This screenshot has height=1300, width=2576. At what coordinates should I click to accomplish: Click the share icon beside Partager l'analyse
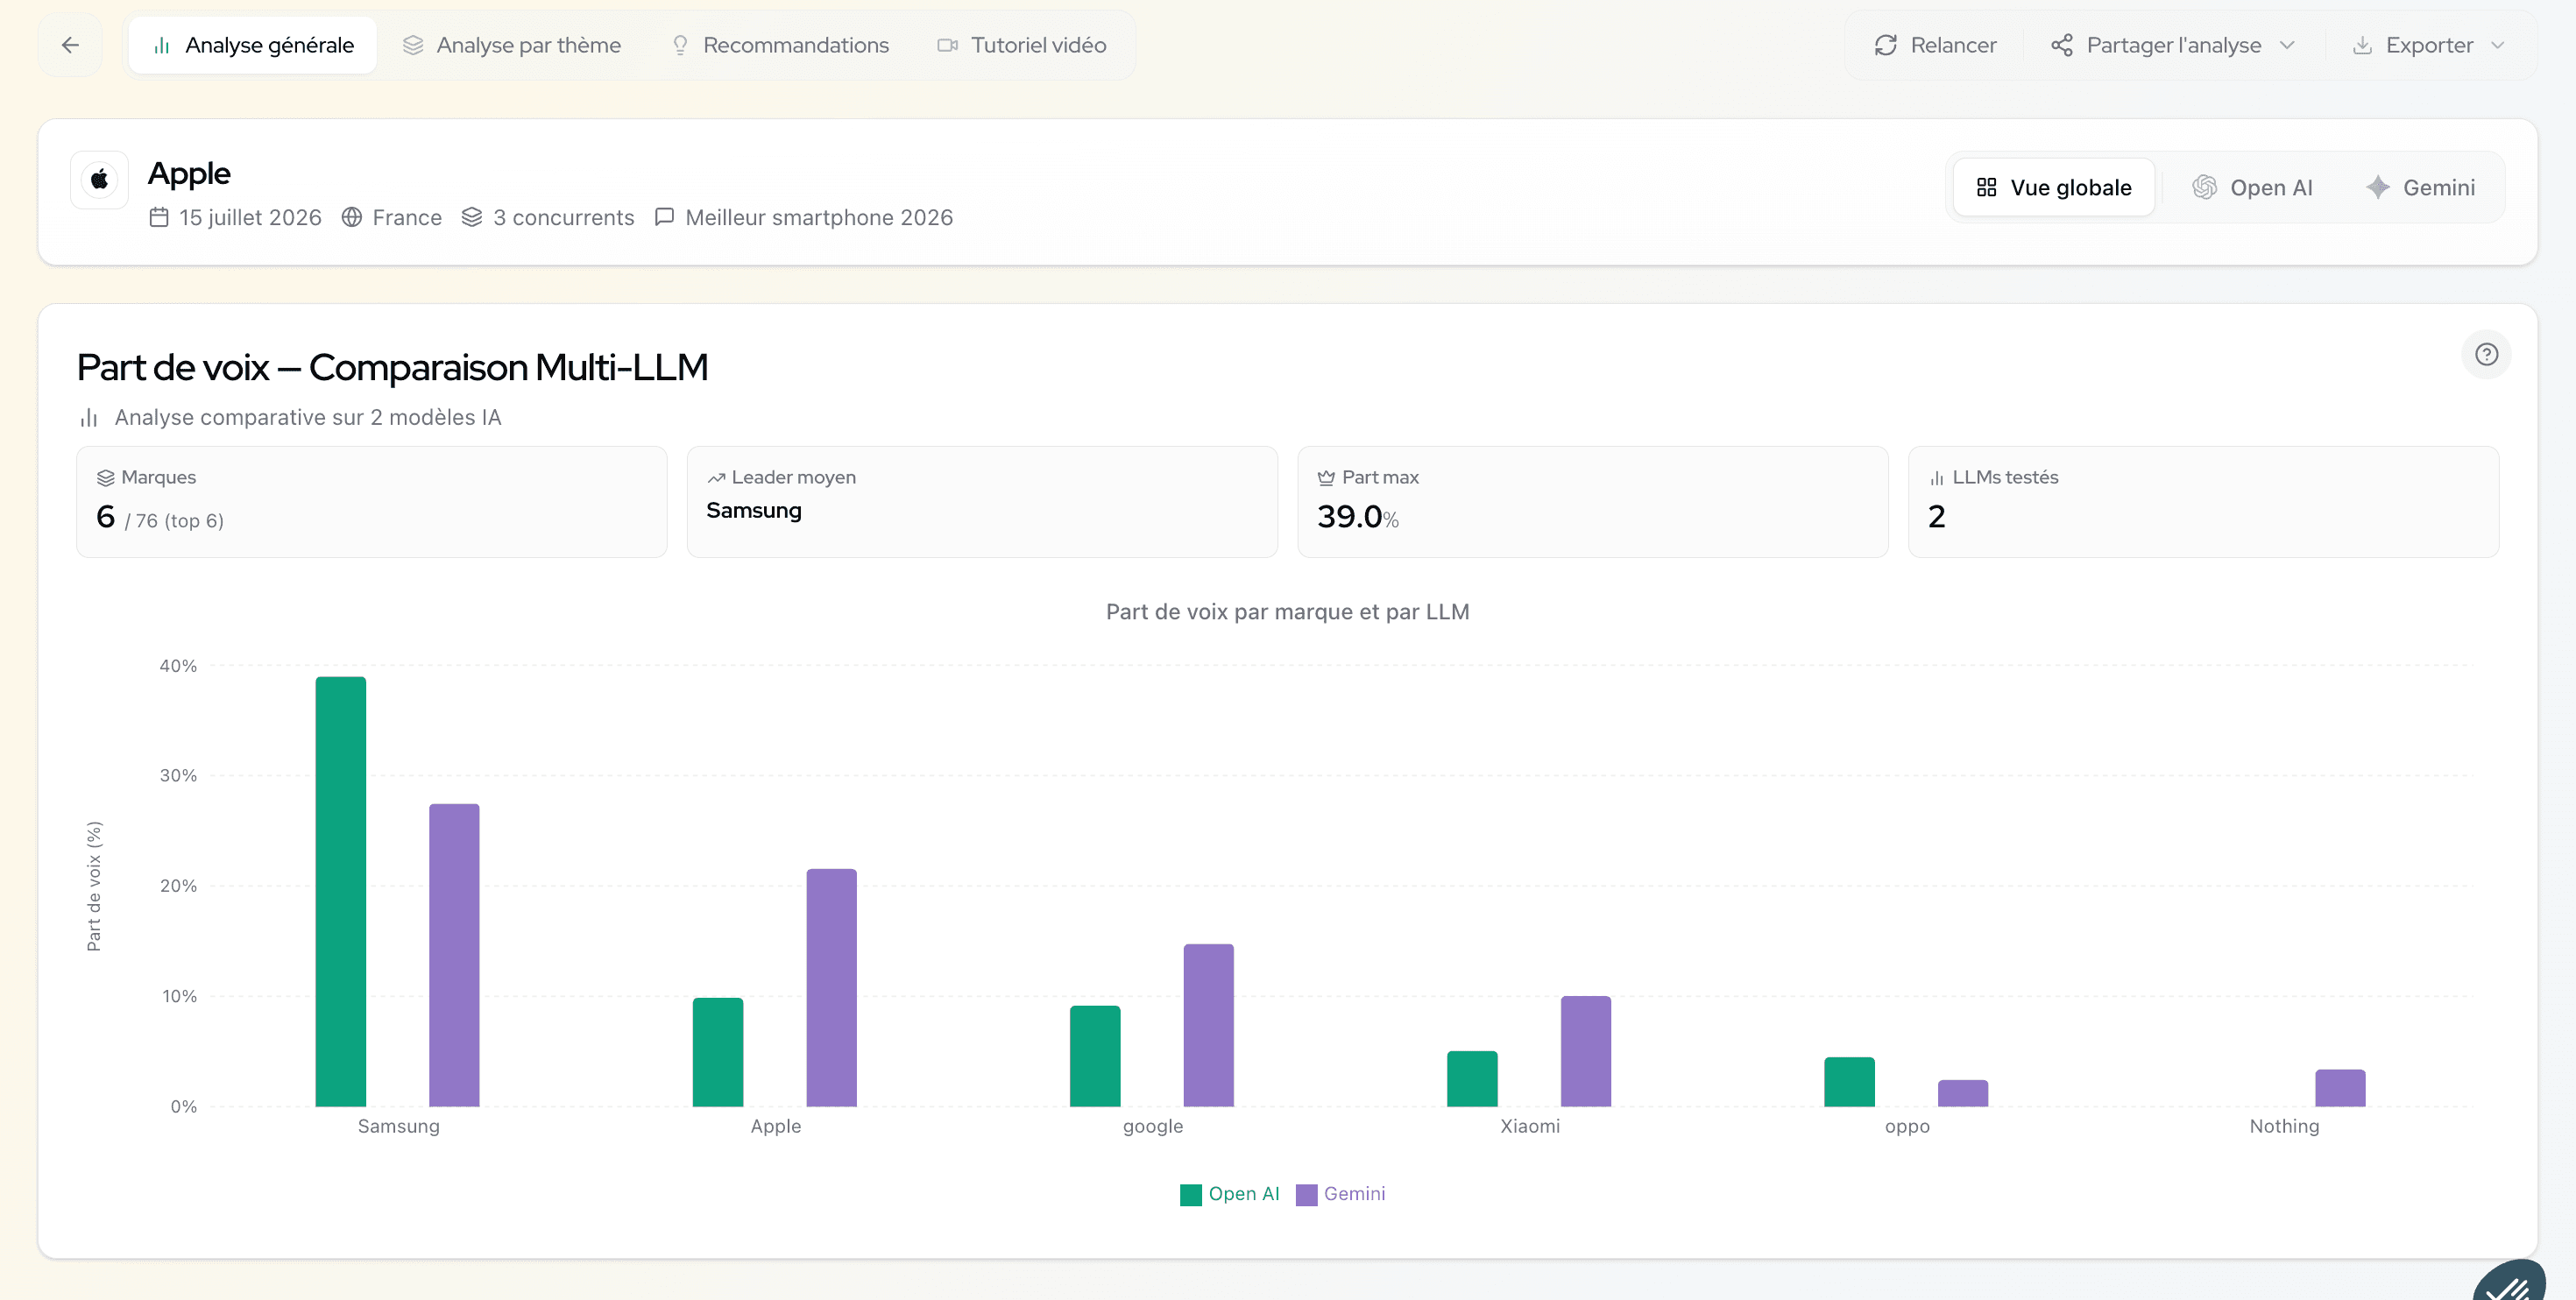point(2061,45)
